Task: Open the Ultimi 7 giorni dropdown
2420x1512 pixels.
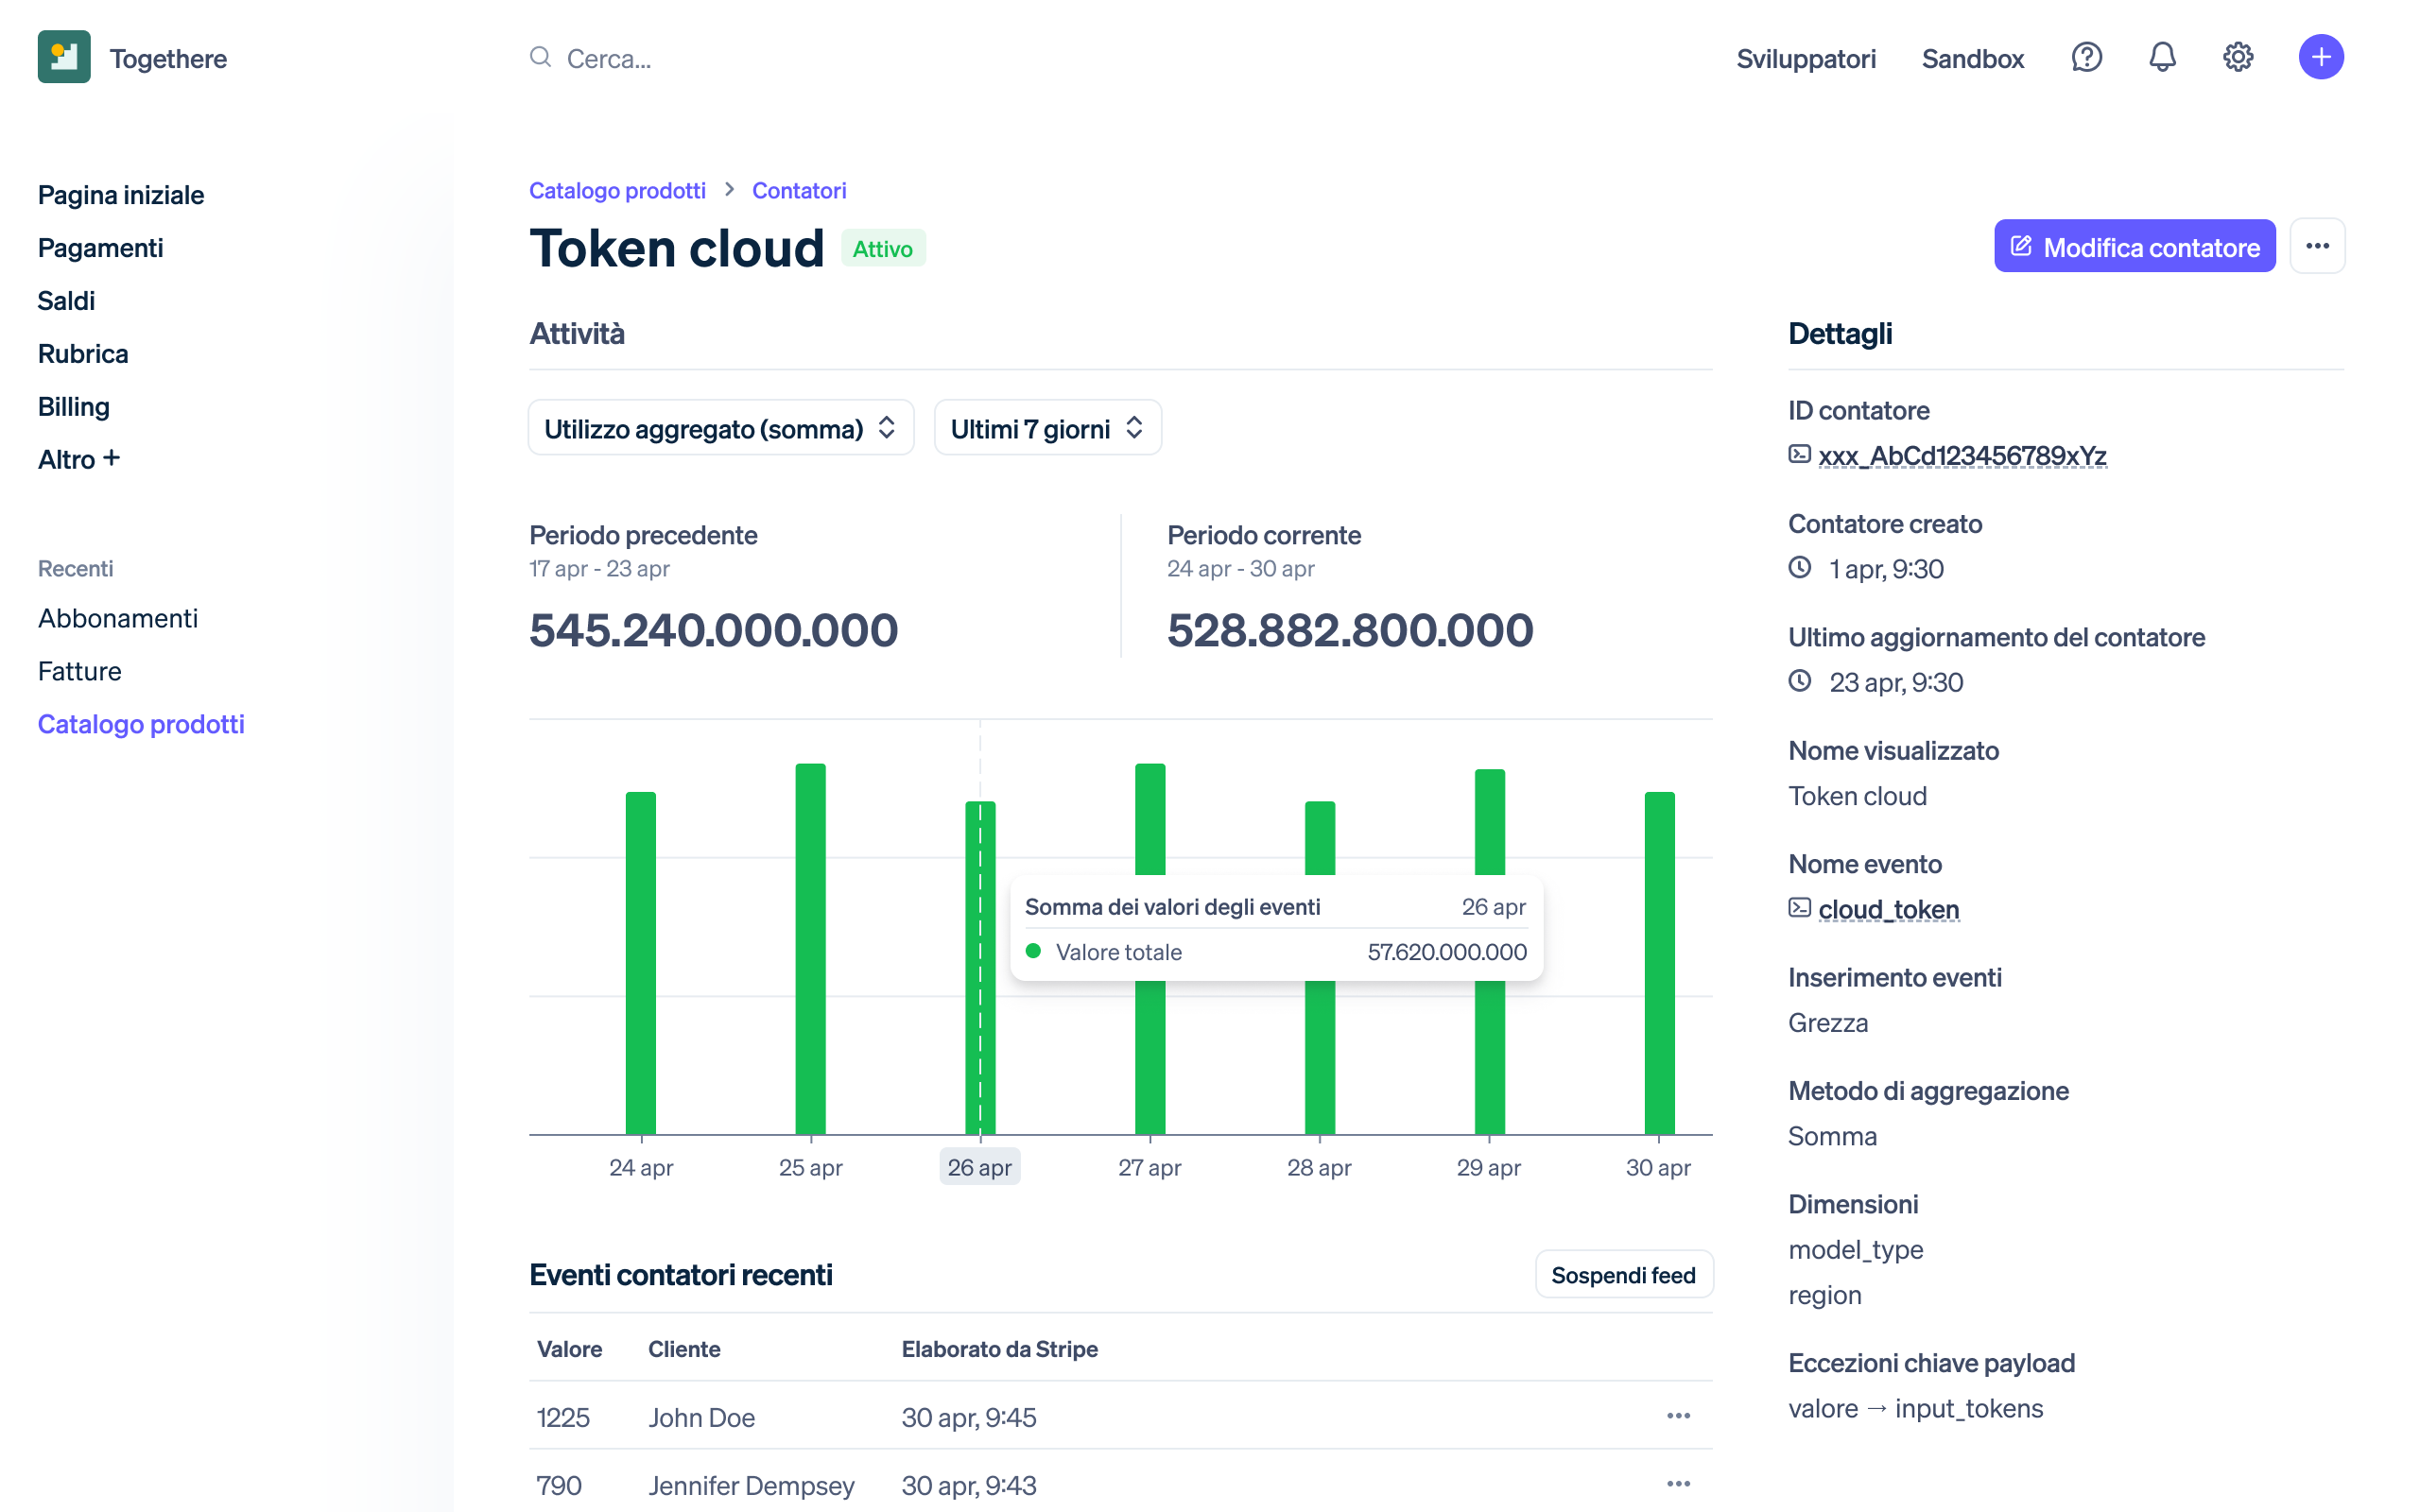Action: 1046,428
